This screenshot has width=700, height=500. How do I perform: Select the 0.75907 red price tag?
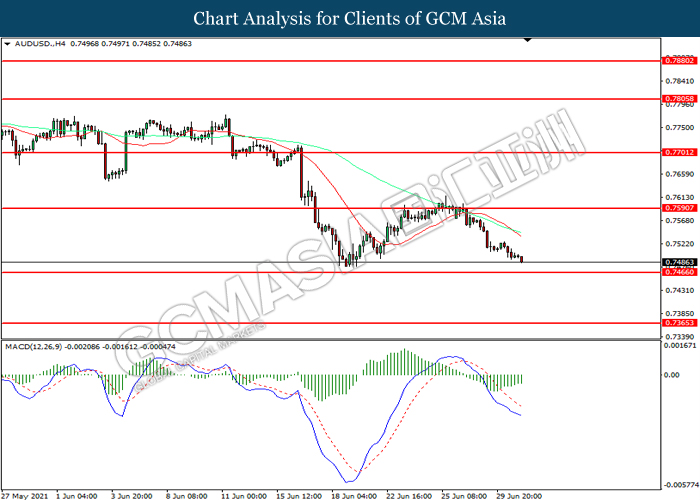tap(678, 209)
